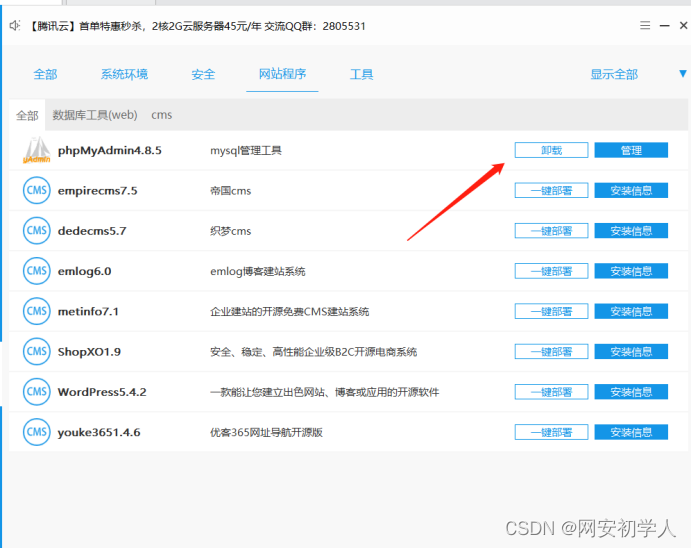Click 一键部署 for metinfo7.1
The width and height of the screenshot is (692, 548).
click(x=551, y=312)
